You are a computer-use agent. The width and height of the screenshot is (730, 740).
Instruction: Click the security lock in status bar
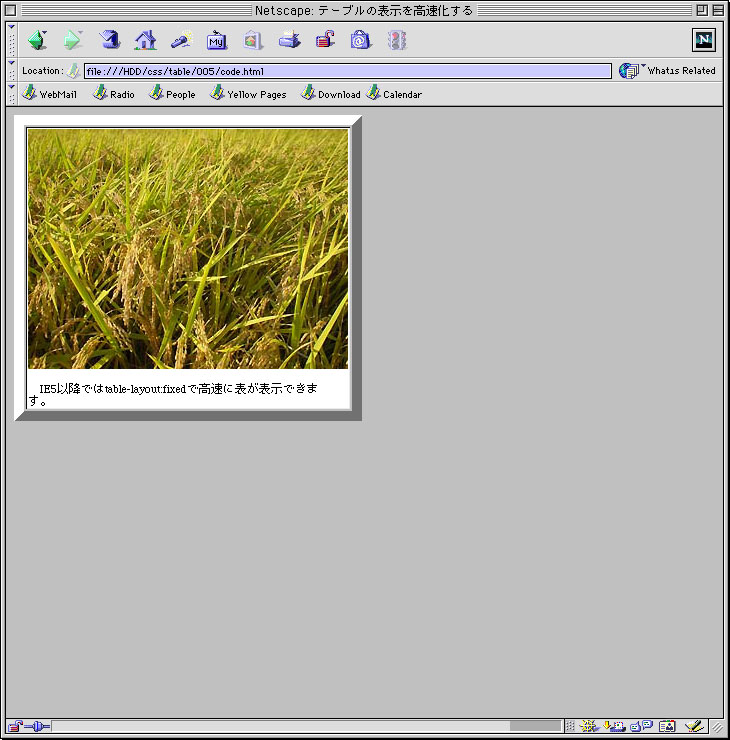(x=15, y=726)
